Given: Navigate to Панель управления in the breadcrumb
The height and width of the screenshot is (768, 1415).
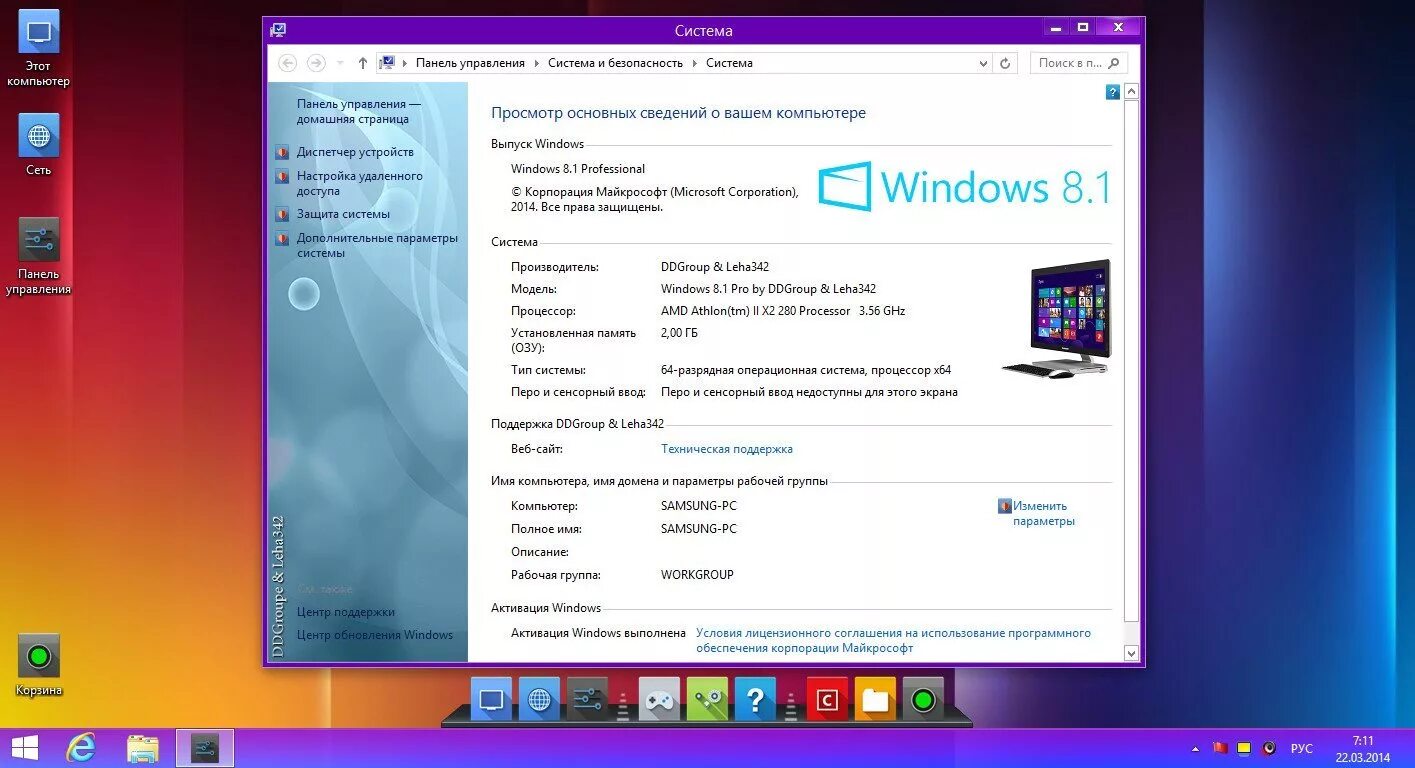Looking at the screenshot, I should tap(471, 62).
